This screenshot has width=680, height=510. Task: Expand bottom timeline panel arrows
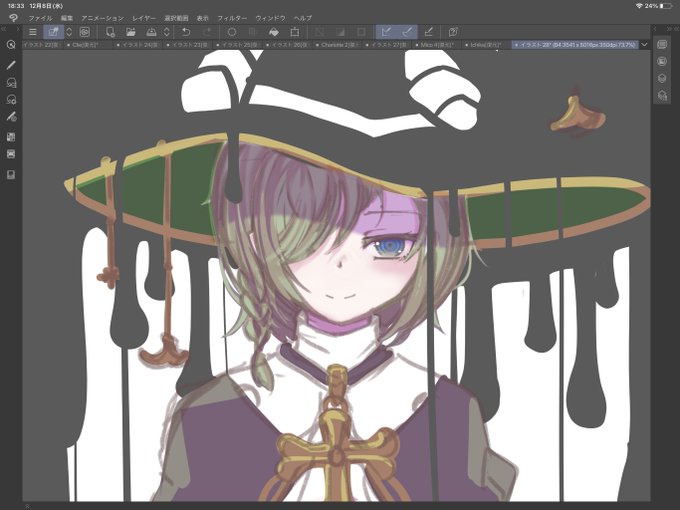27,506
